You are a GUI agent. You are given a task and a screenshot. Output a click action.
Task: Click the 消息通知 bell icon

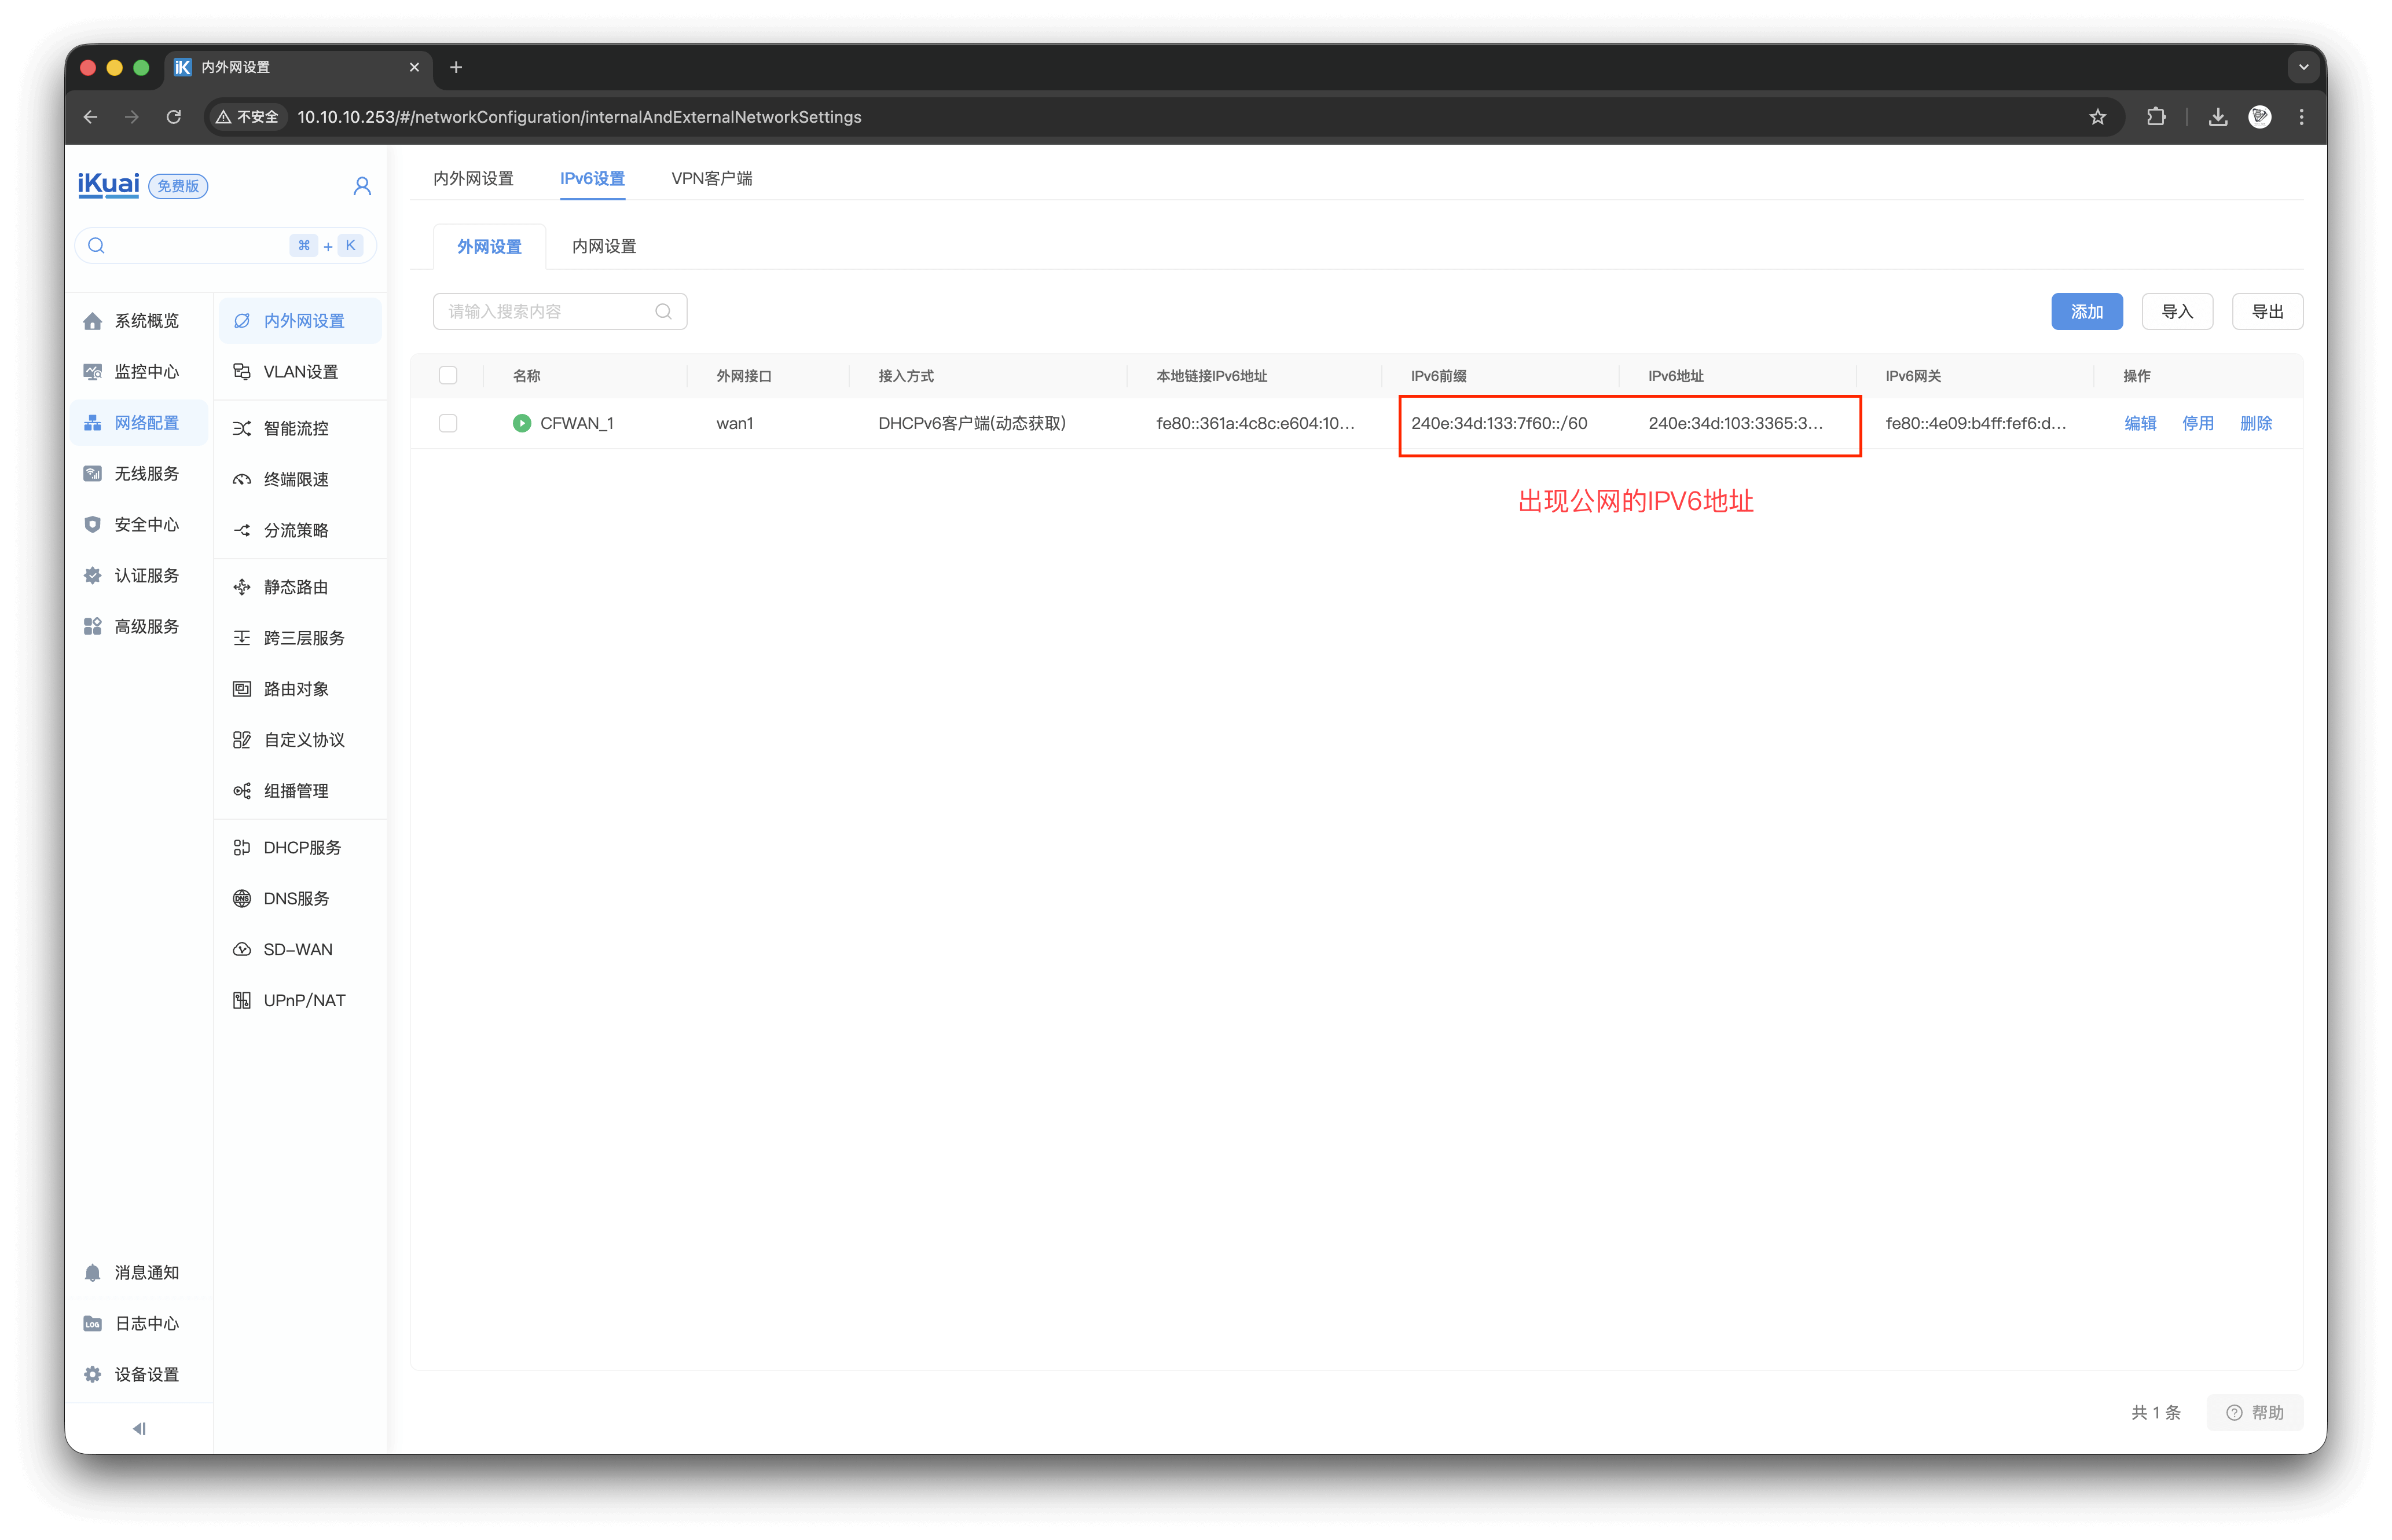click(93, 1272)
